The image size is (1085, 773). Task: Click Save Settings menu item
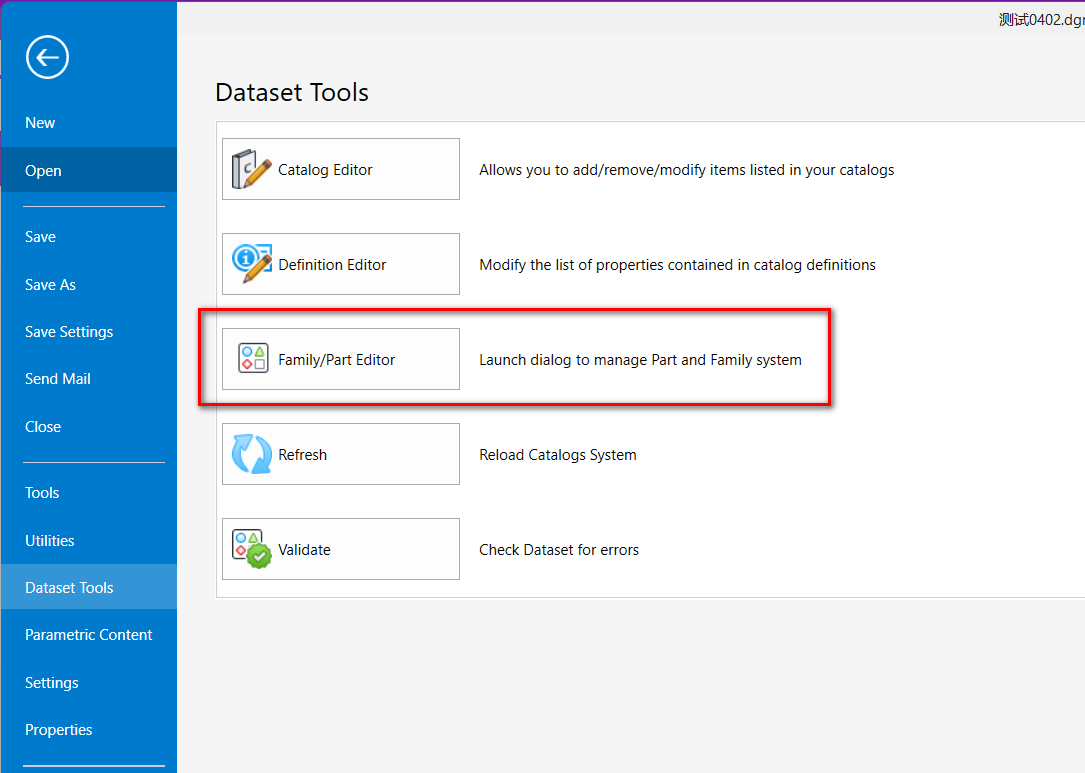69,332
